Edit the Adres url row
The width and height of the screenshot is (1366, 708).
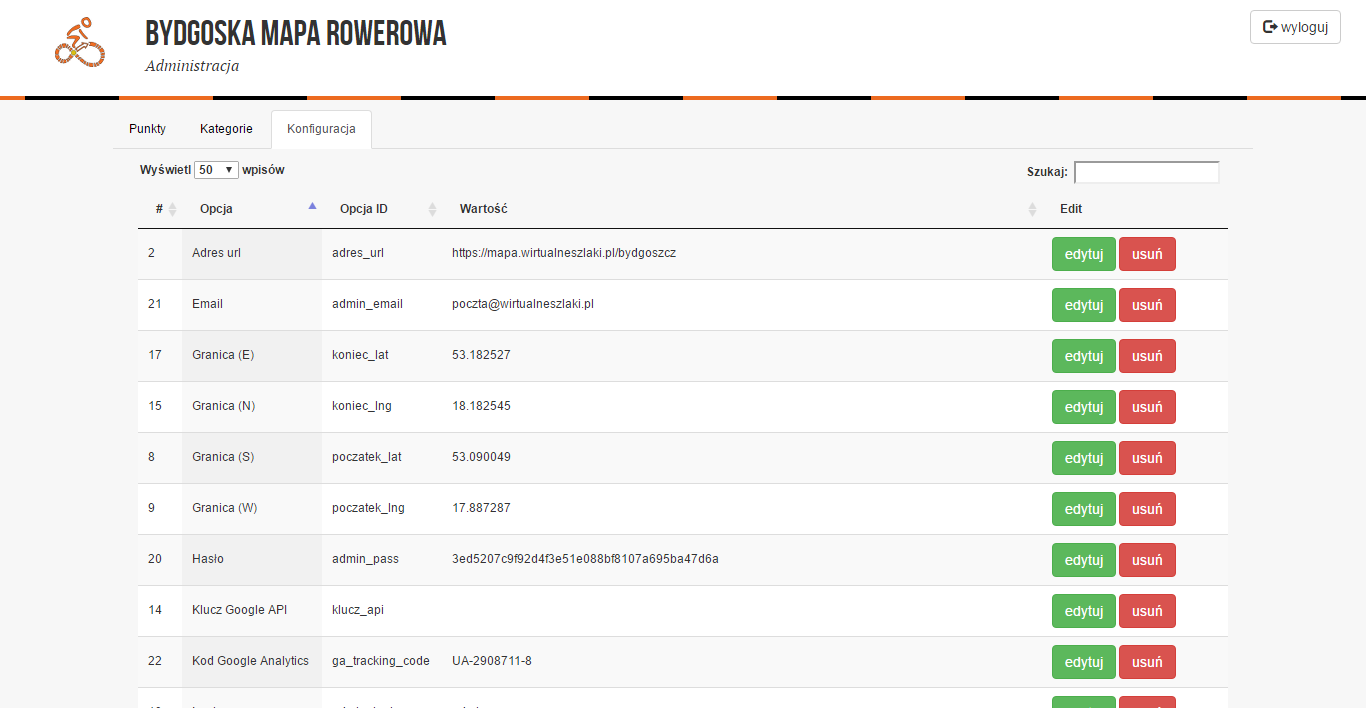pos(1083,254)
